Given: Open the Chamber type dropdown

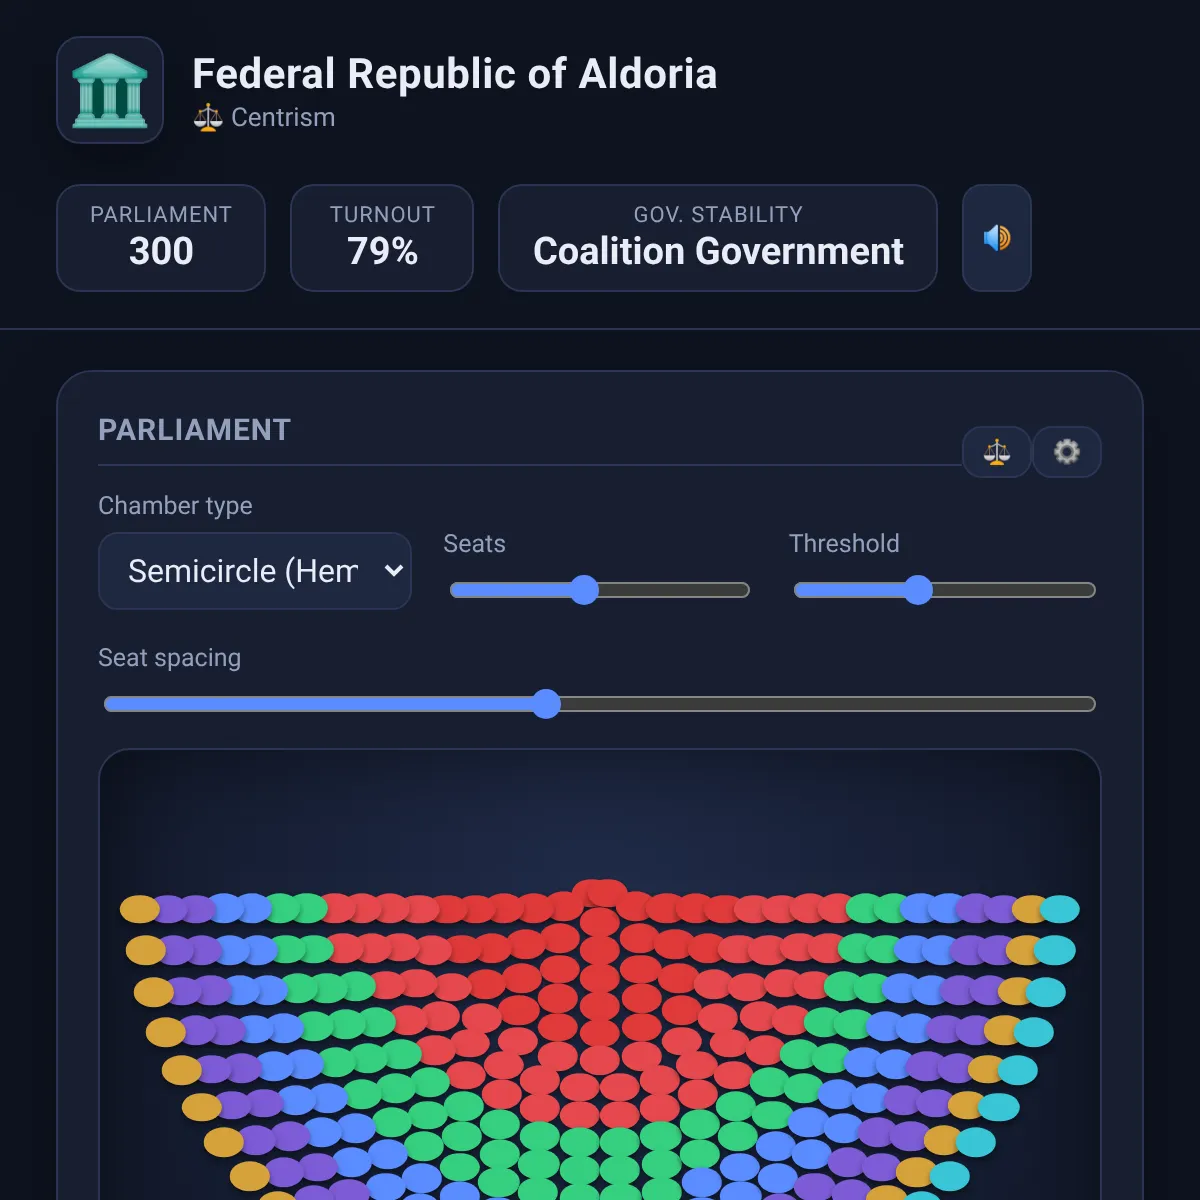Looking at the screenshot, I should [x=255, y=571].
